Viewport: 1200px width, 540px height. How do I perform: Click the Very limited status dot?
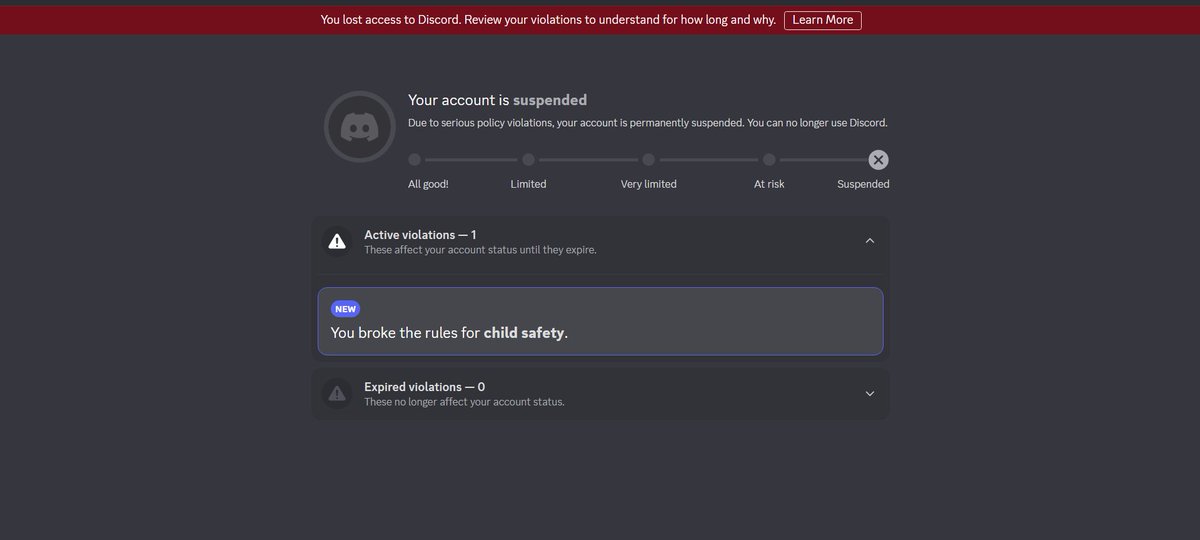click(649, 160)
